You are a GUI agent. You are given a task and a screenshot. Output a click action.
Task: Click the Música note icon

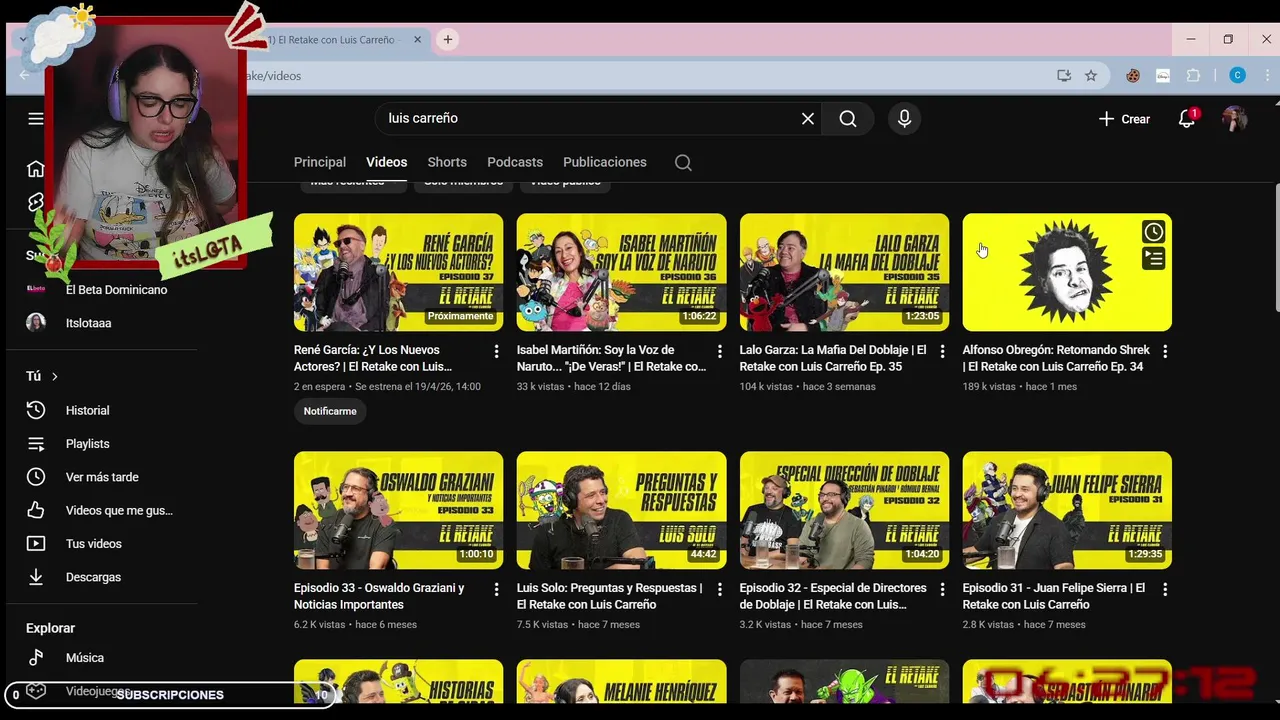click(x=36, y=658)
